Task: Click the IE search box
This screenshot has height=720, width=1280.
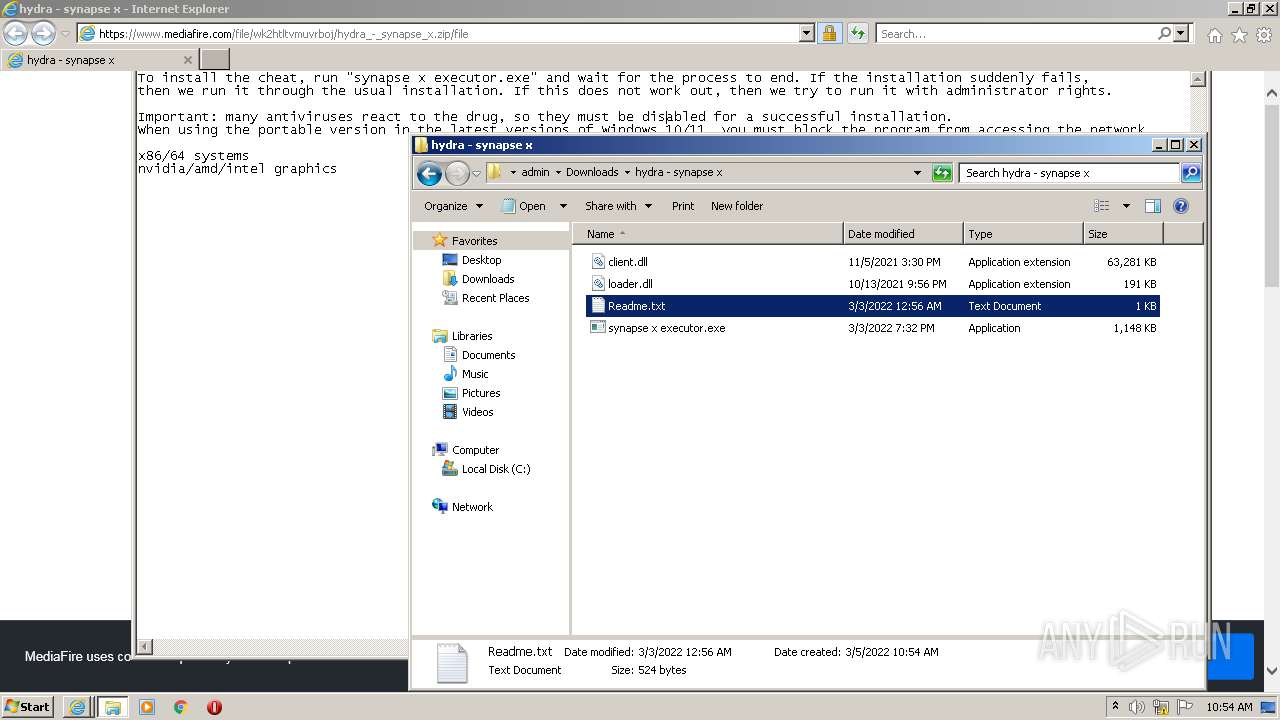Action: tap(1016, 33)
